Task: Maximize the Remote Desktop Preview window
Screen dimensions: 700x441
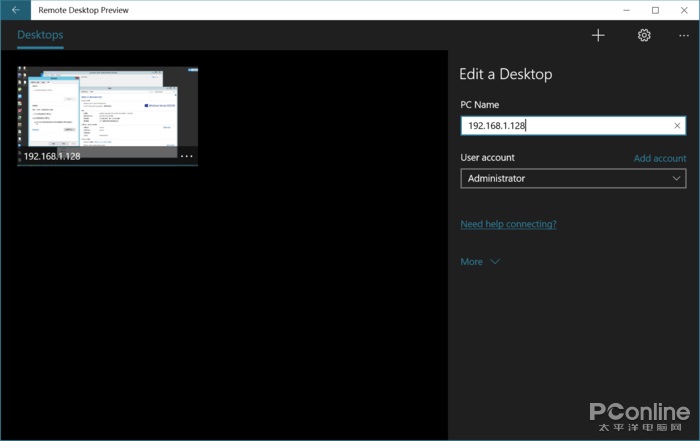Action: point(655,10)
